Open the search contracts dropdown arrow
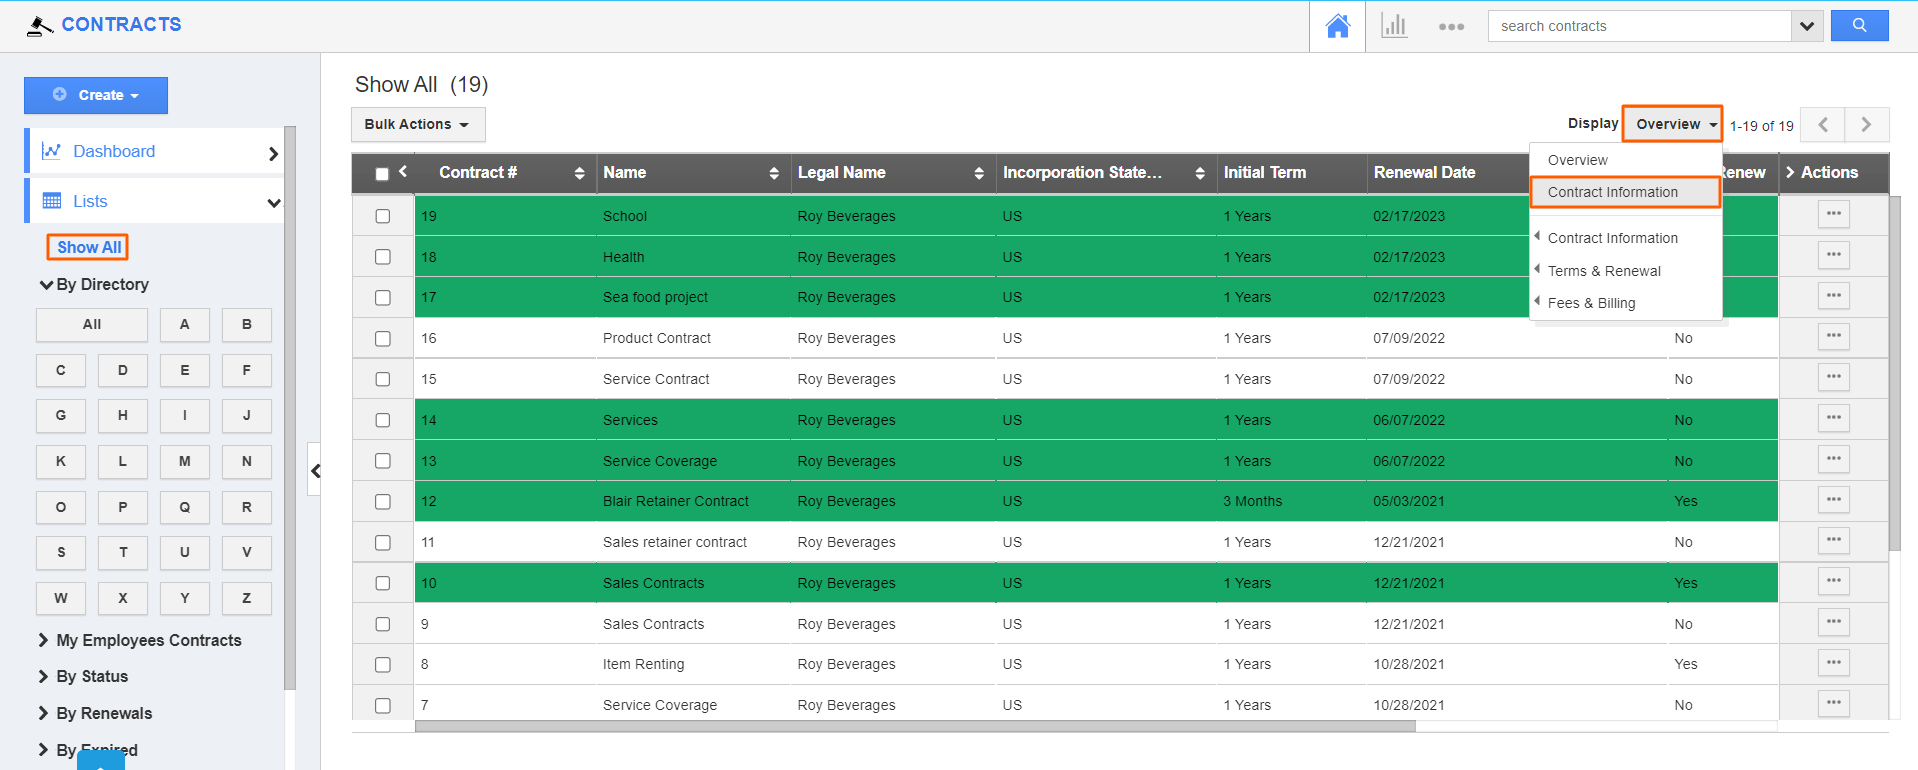The height and width of the screenshot is (770, 1918). (x=1806, y=26)
